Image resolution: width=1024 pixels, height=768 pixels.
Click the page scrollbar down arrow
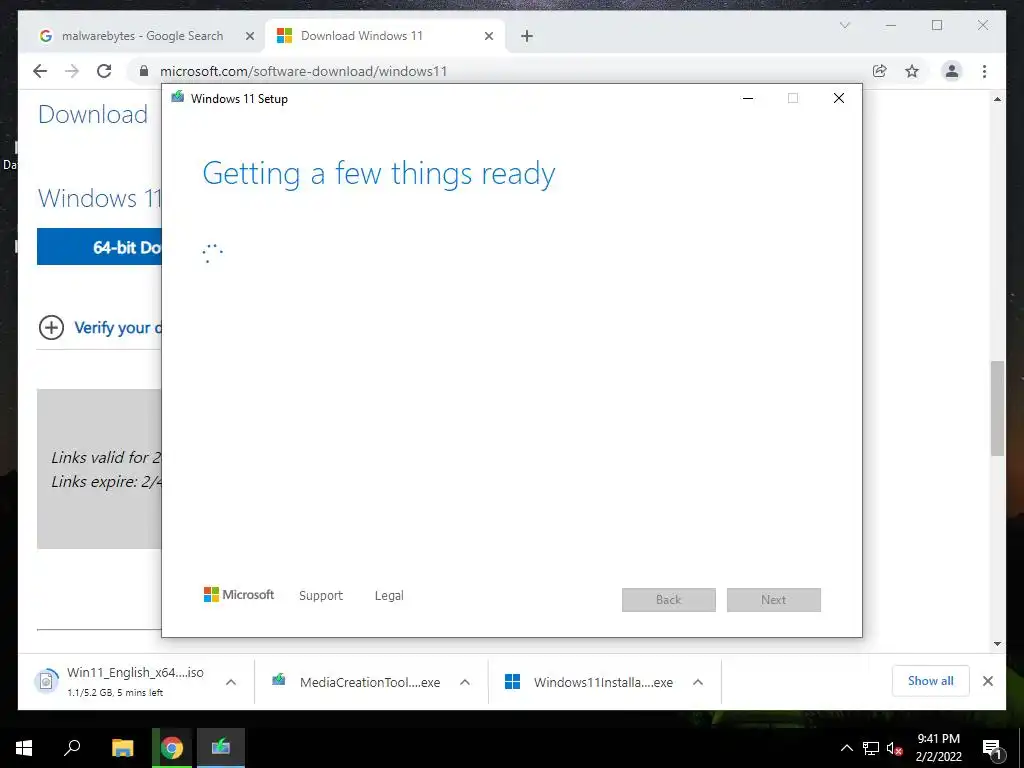[997, 644]
